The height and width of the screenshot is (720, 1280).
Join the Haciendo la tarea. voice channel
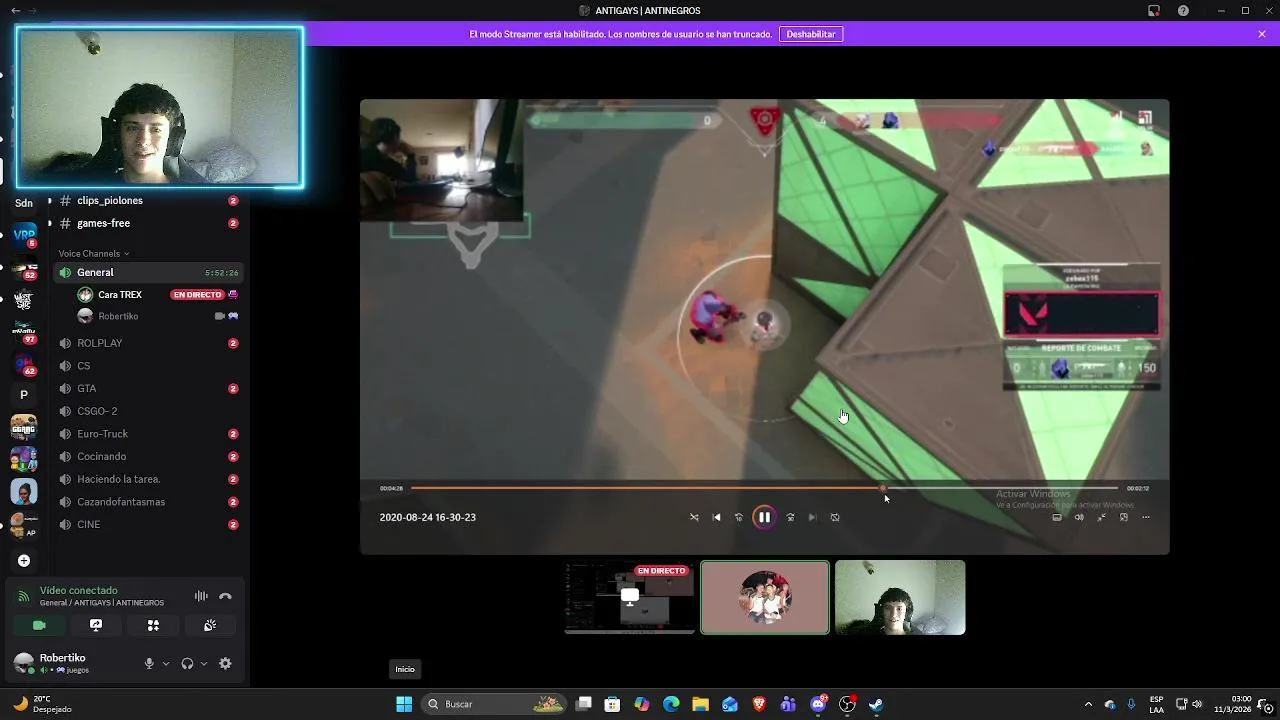coord(148,479)
